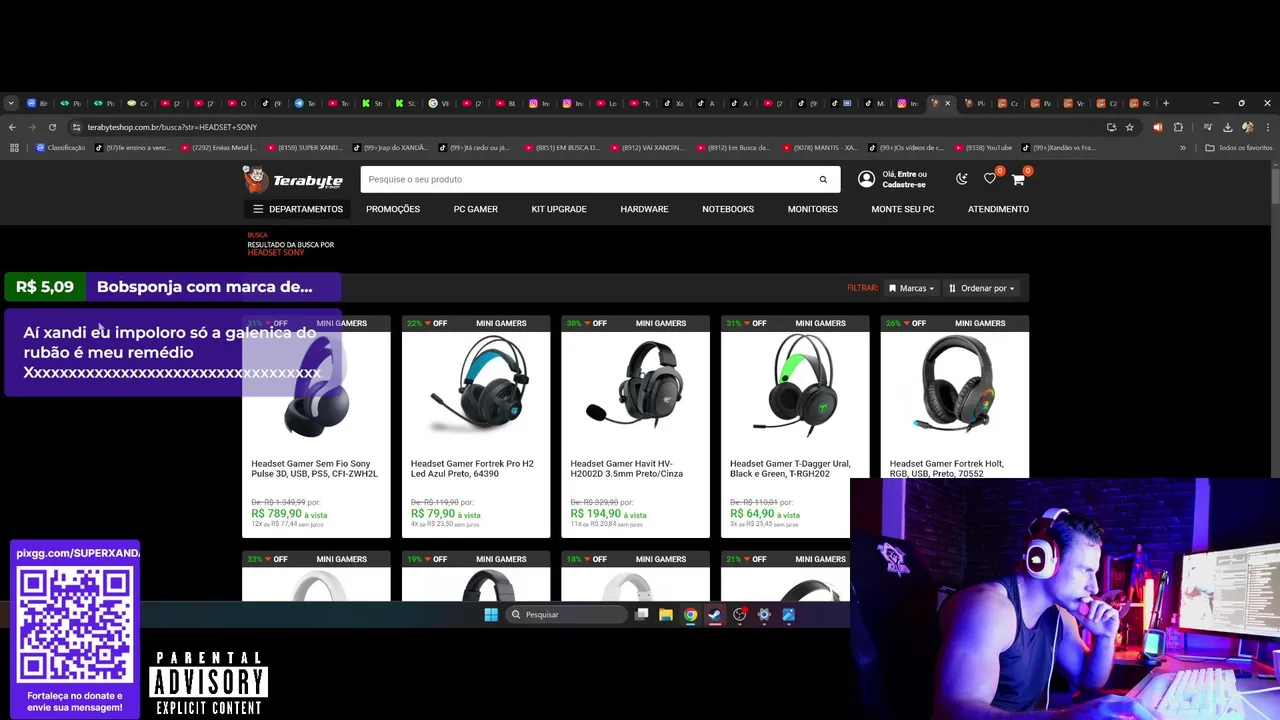Click the R$ 79,90 price text
The width and height of the screenshot is (1280, 720).
[x=432, y=514]
